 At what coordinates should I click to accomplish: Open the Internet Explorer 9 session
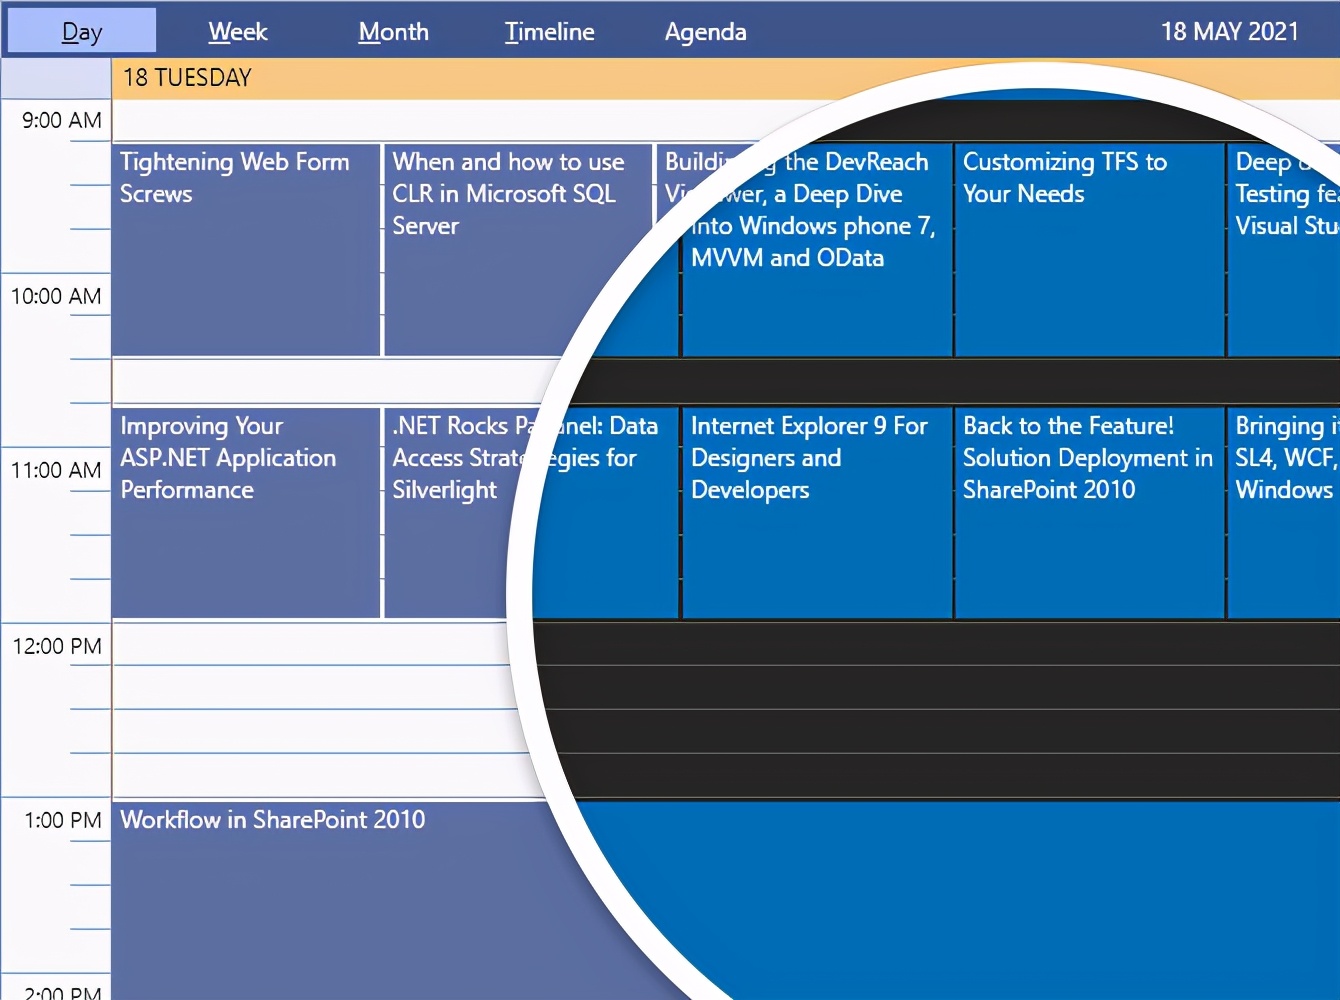tap(815, 510)
